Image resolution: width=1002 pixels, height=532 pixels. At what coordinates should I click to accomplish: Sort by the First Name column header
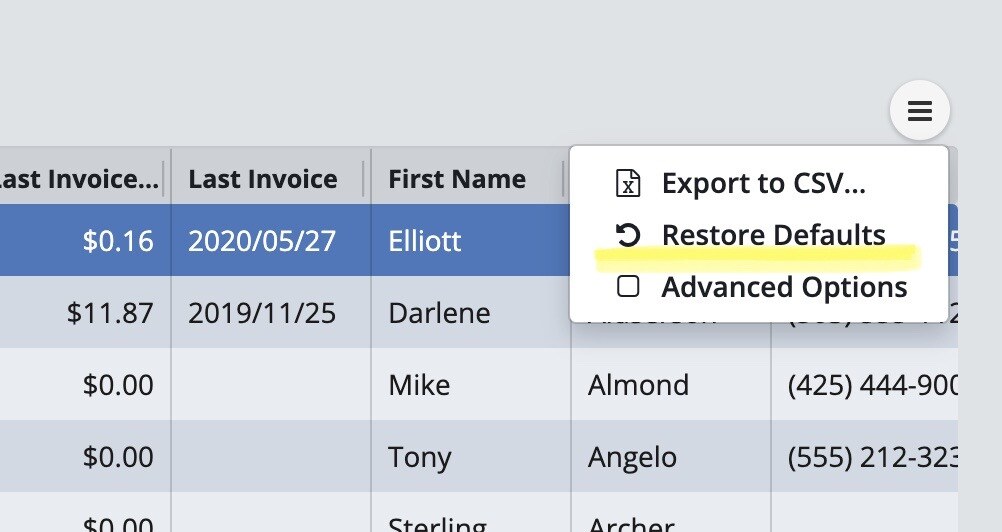pos(457,179)
